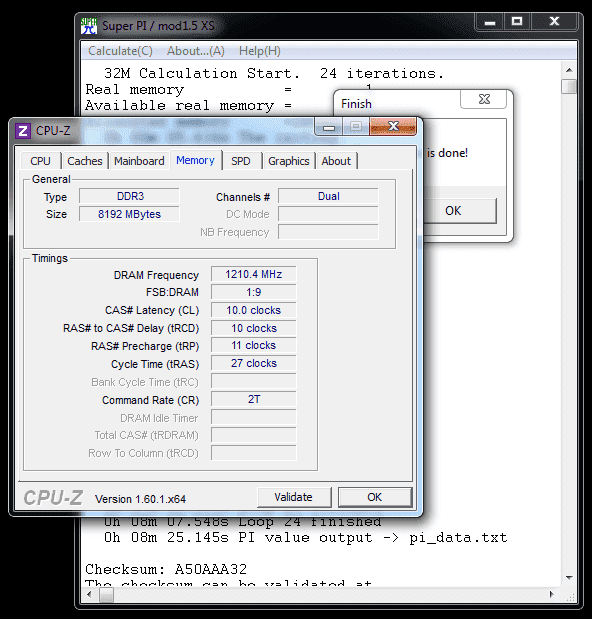This screenshot has height=619, width=592.
Task: Open the About tab in CPU-Z
Action: point(336,161)
